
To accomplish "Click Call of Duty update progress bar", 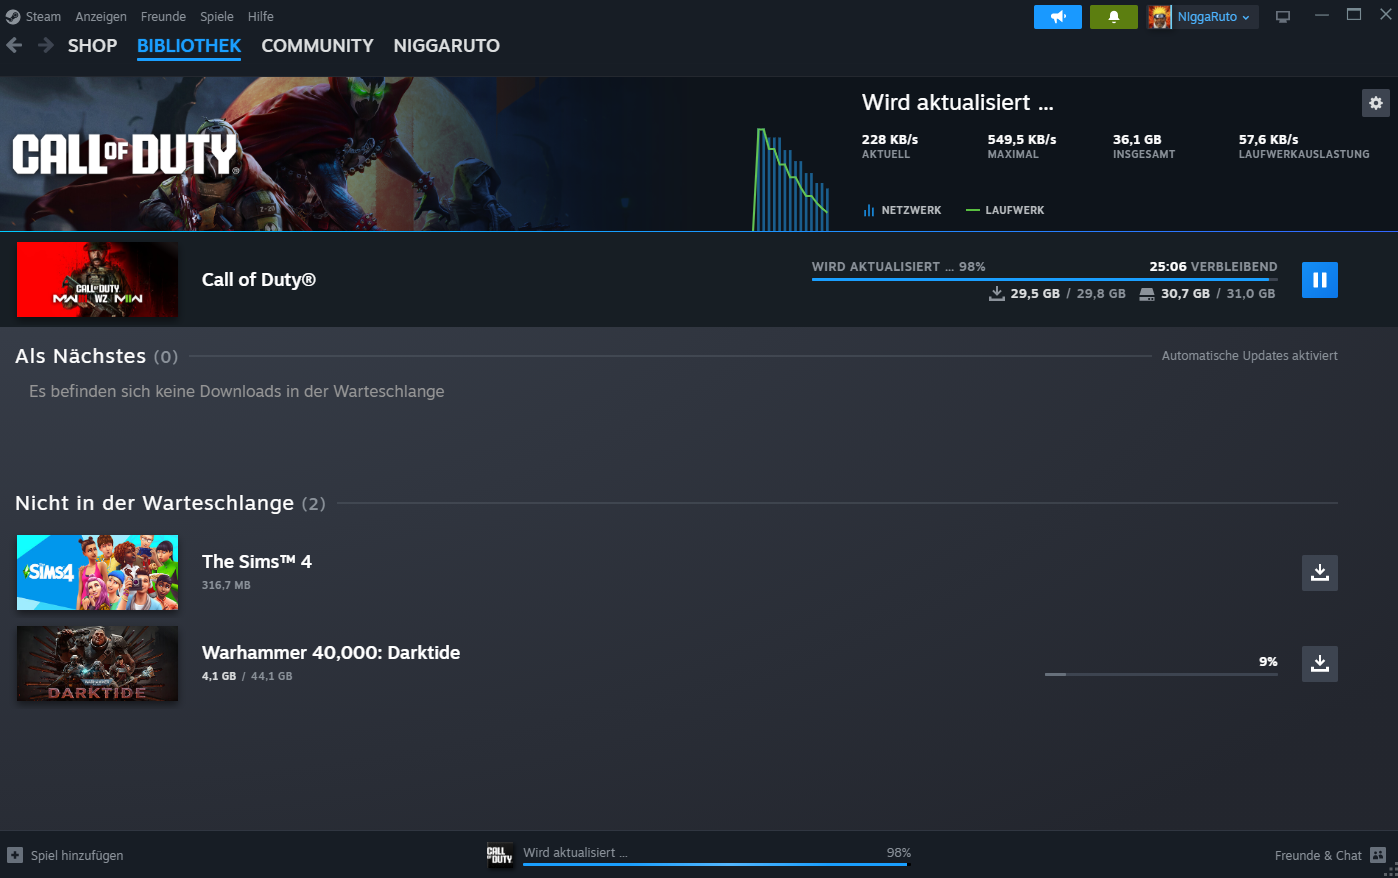I will 1045,280.
